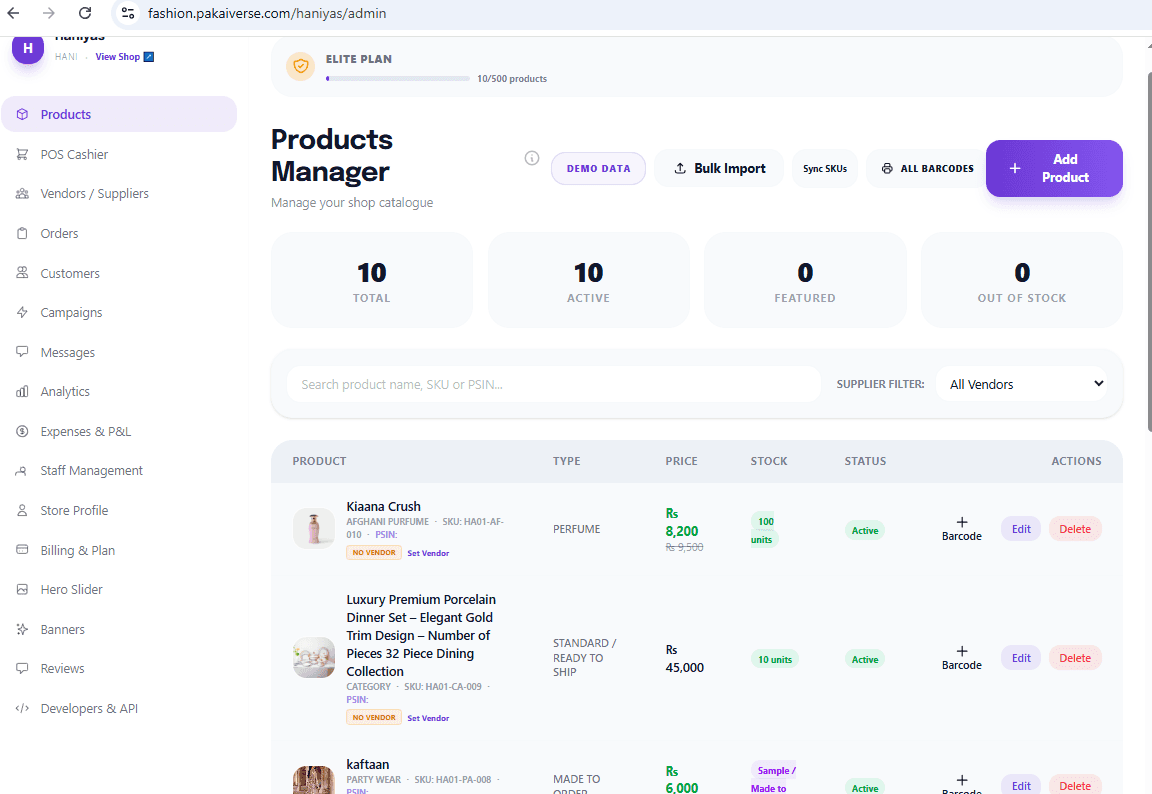This screenshot has width=1152, height=794.
Task: Click the Add Product button
Action: click(x=1054, y=168)
